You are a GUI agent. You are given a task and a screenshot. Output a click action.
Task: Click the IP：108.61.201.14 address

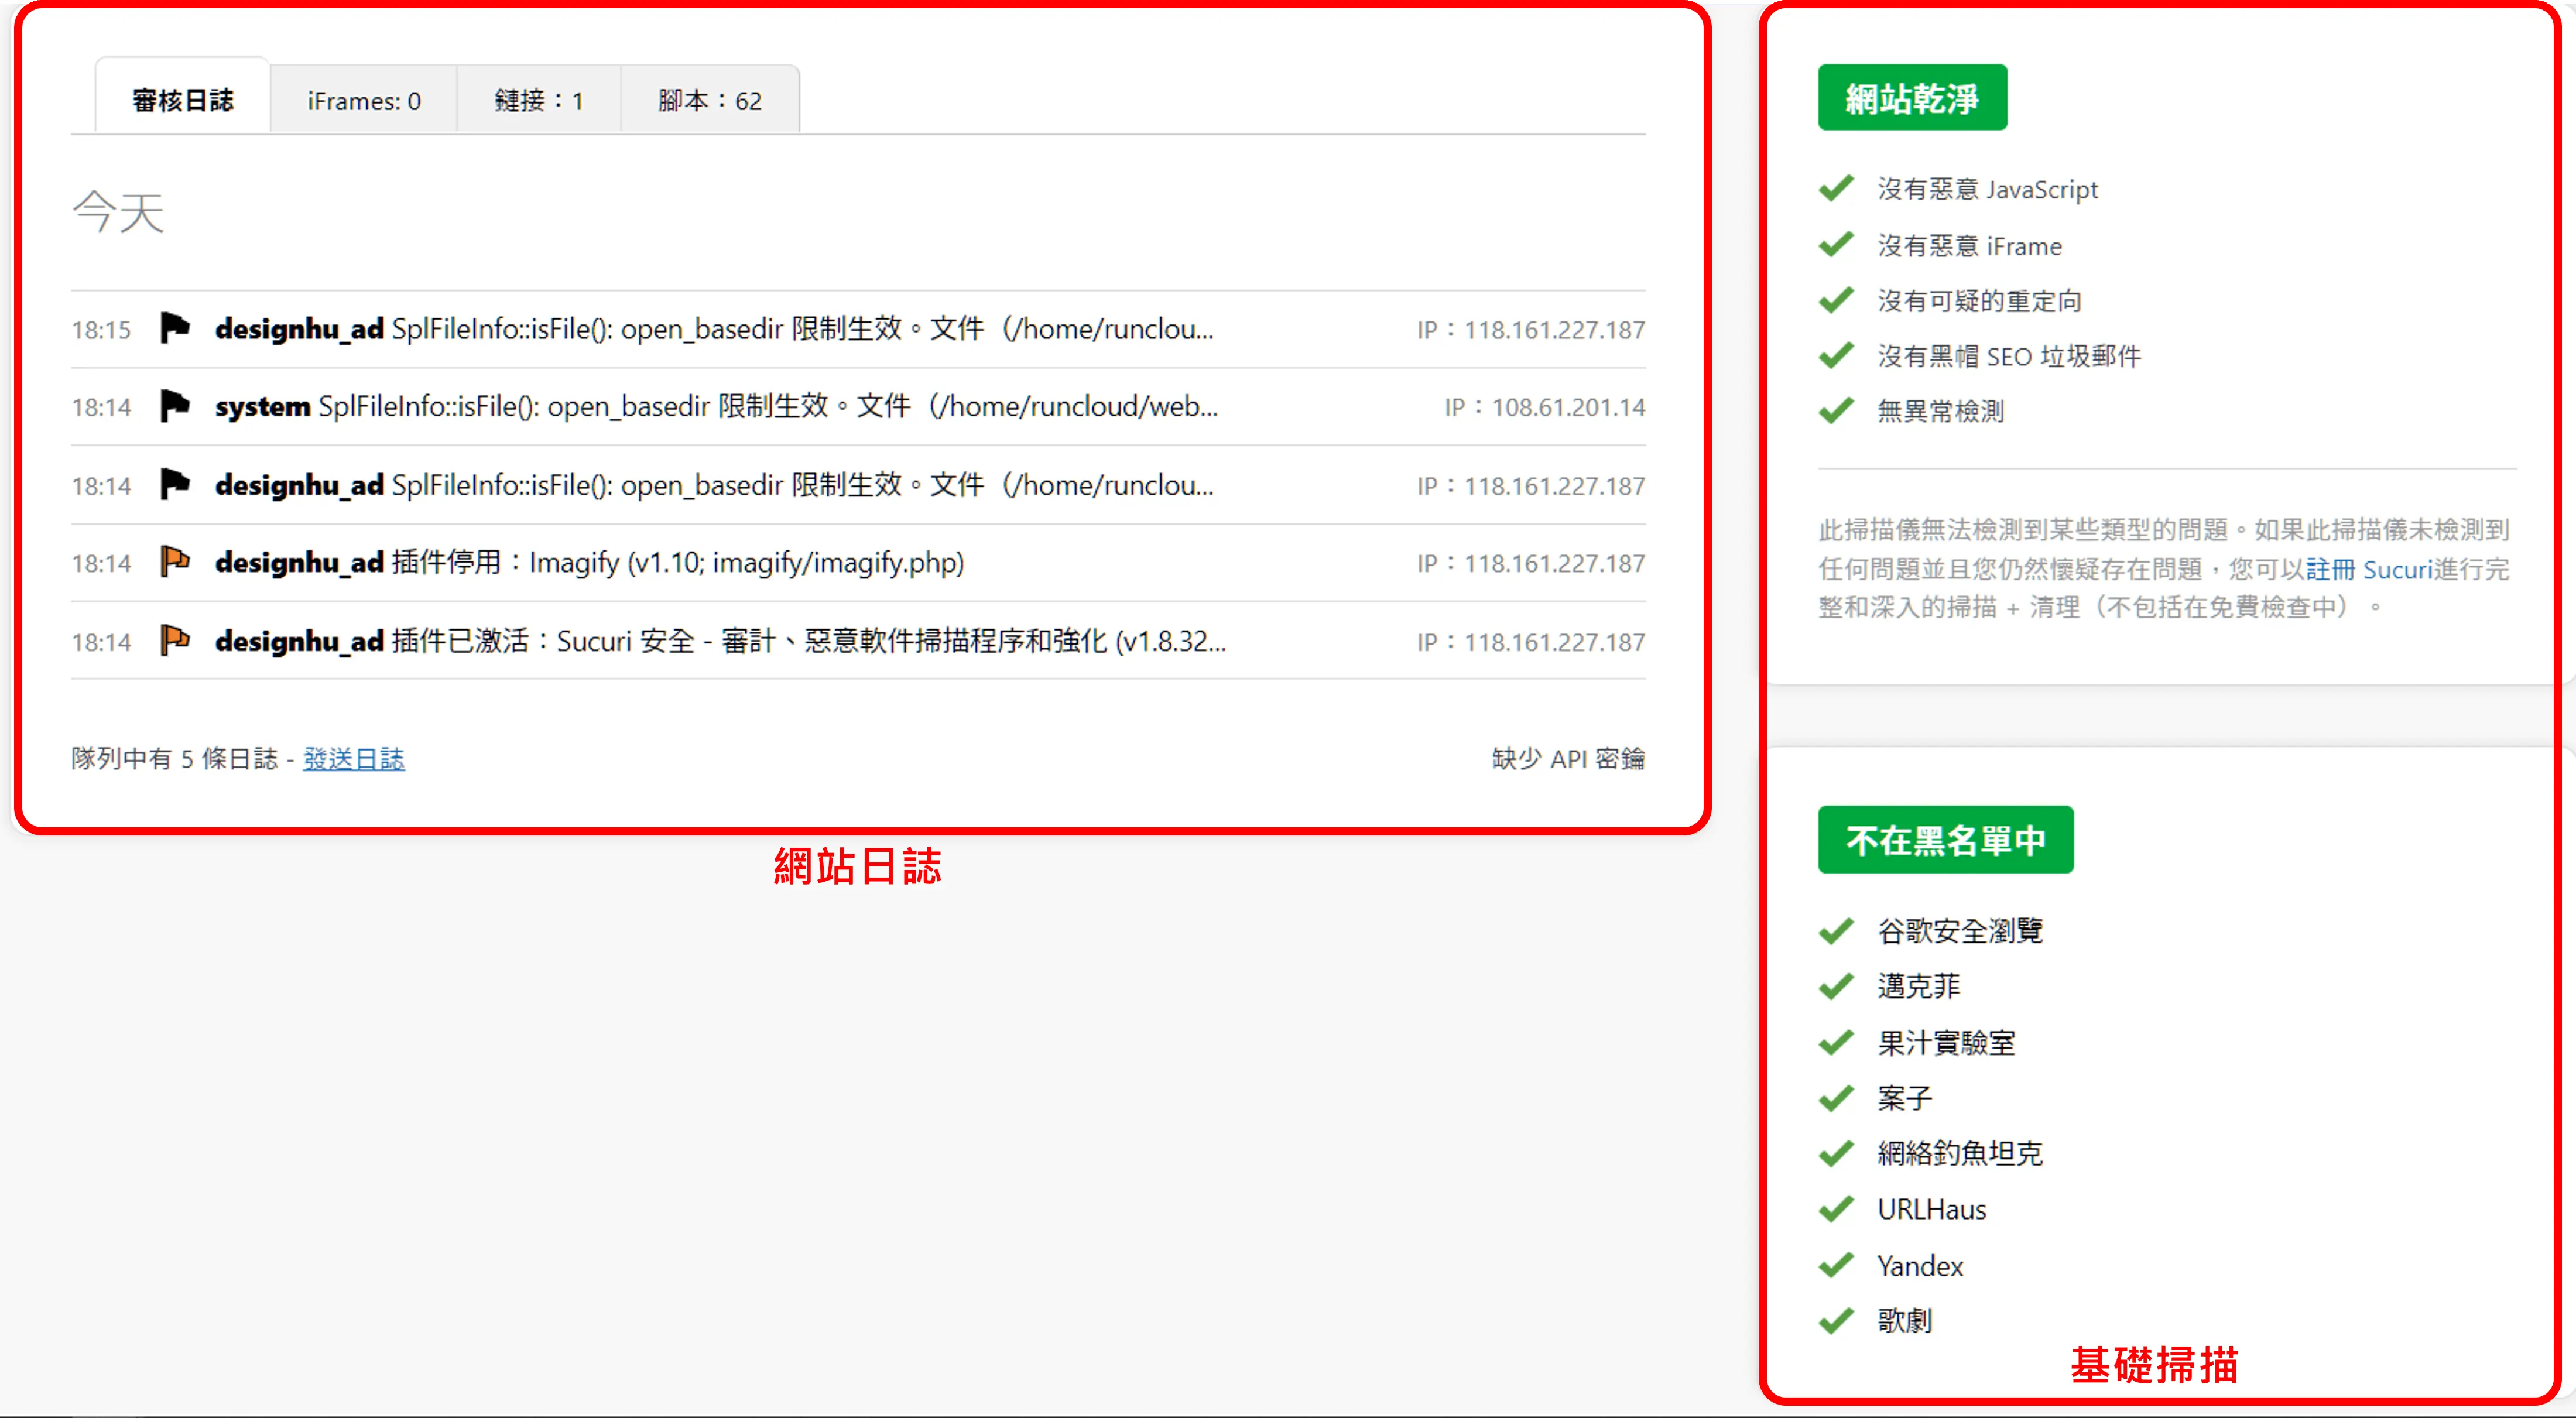(1545, 407)
